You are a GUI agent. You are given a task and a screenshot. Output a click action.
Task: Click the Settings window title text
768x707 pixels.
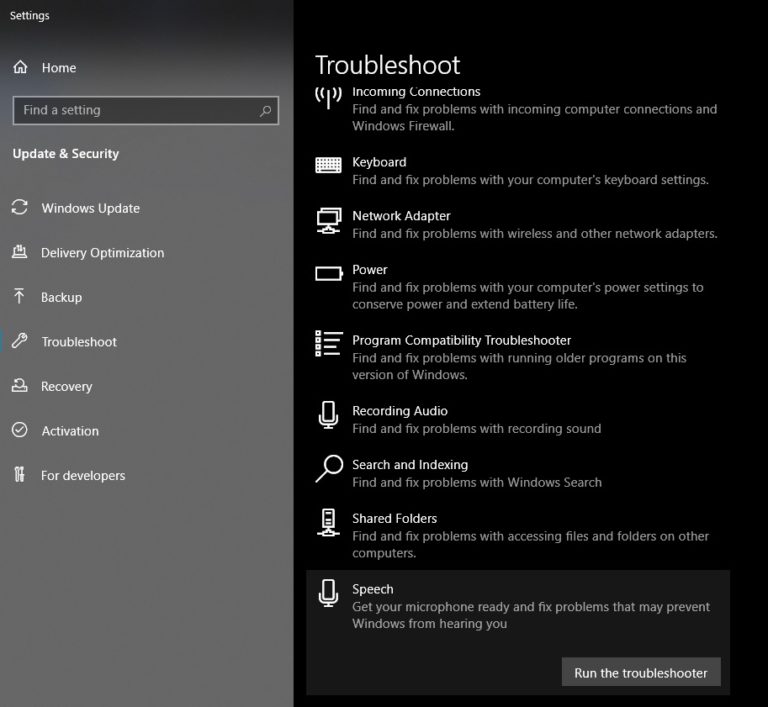tap(29, 16)
